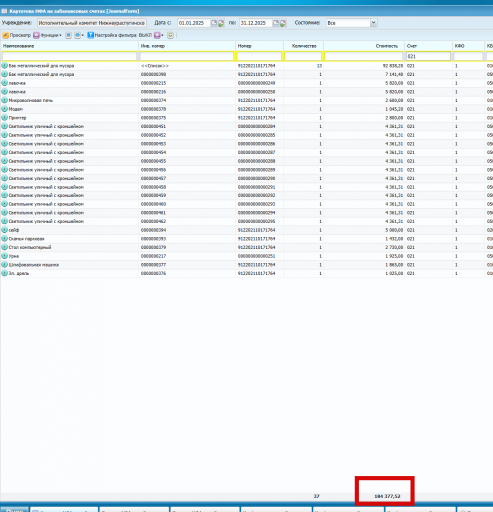The width and height of the screenshot is (493, 512).
Task: Click the Просмотр toolbar button
Action: click(17, 35)
